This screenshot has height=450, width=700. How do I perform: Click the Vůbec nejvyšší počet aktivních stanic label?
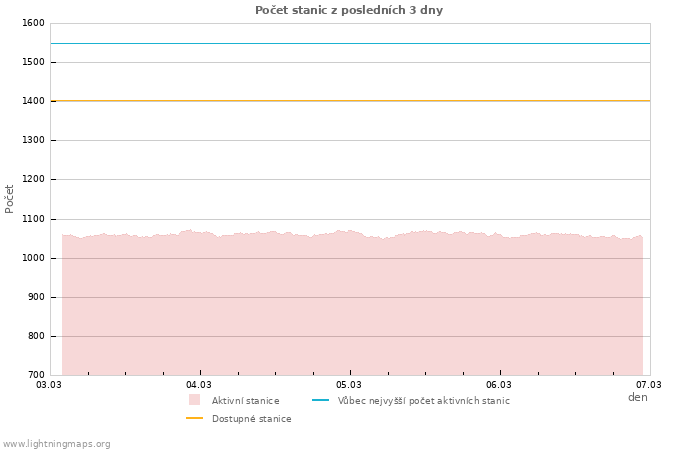[x=423, y=401]
